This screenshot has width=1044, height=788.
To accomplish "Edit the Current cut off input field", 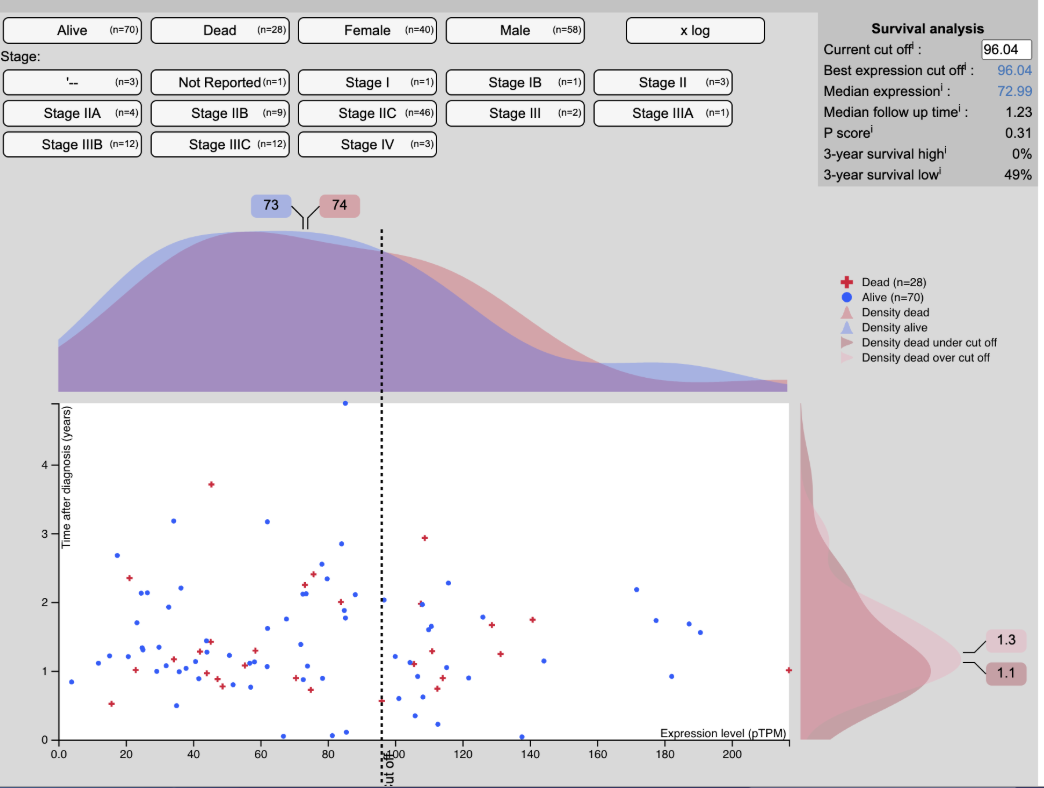I will (1006, 50).
